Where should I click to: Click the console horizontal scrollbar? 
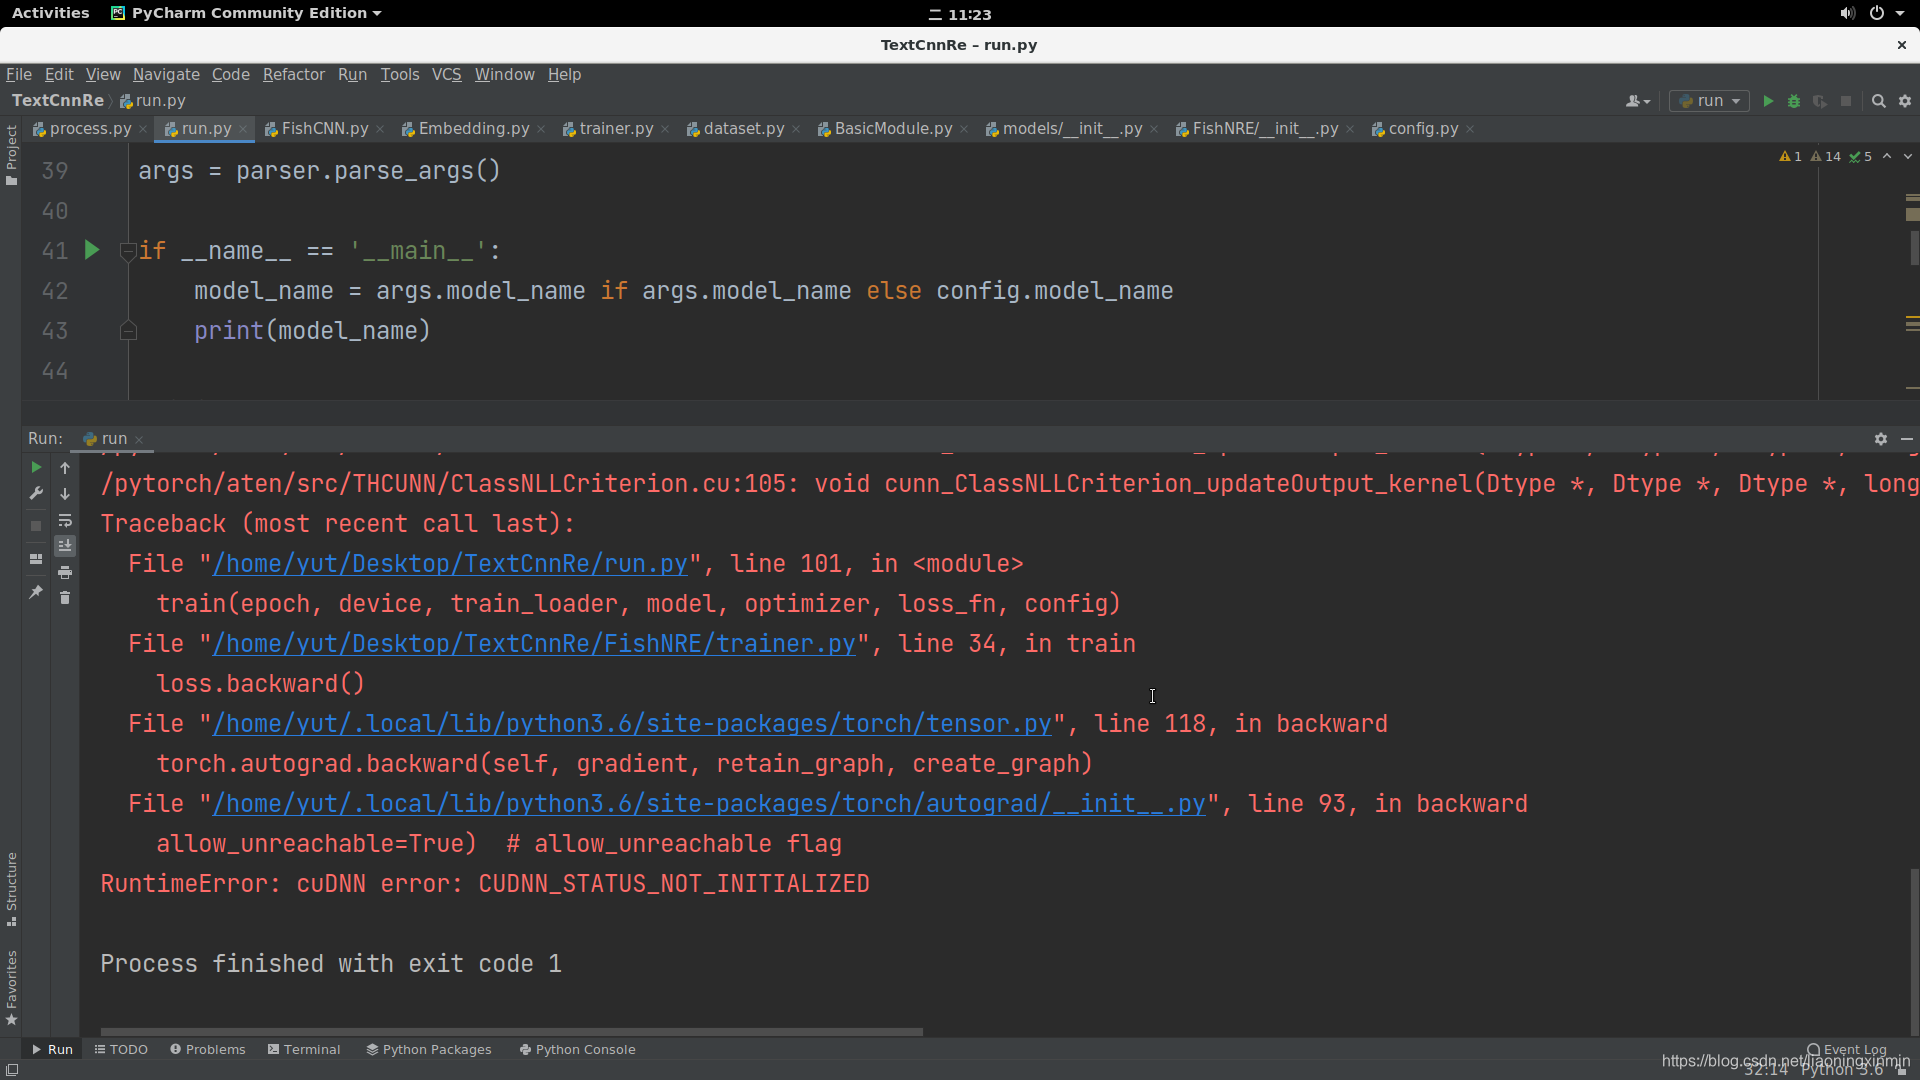click(511, 1031)
